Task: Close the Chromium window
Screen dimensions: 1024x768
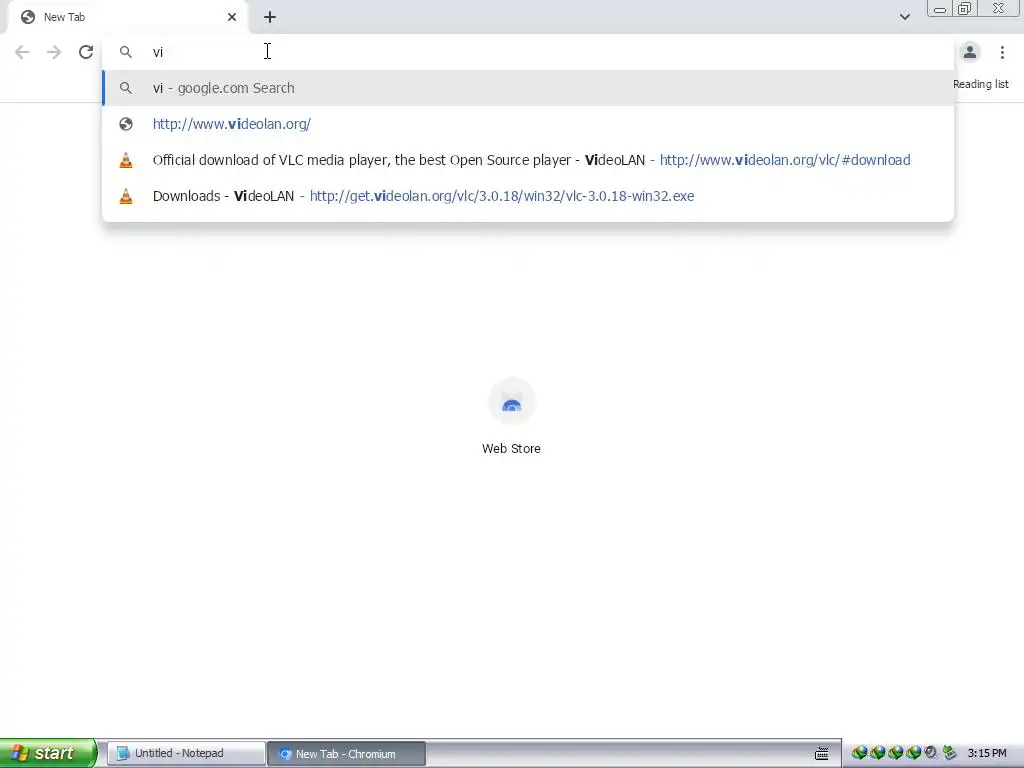Action: (x=999, y=8)
